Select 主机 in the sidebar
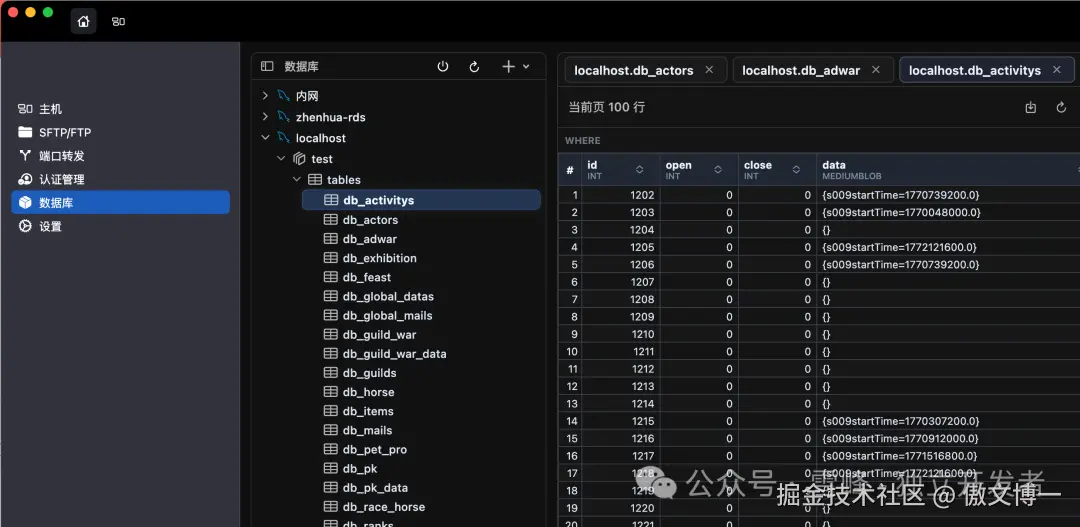Viewport: 1080px width, 527px height. point(120,109)
